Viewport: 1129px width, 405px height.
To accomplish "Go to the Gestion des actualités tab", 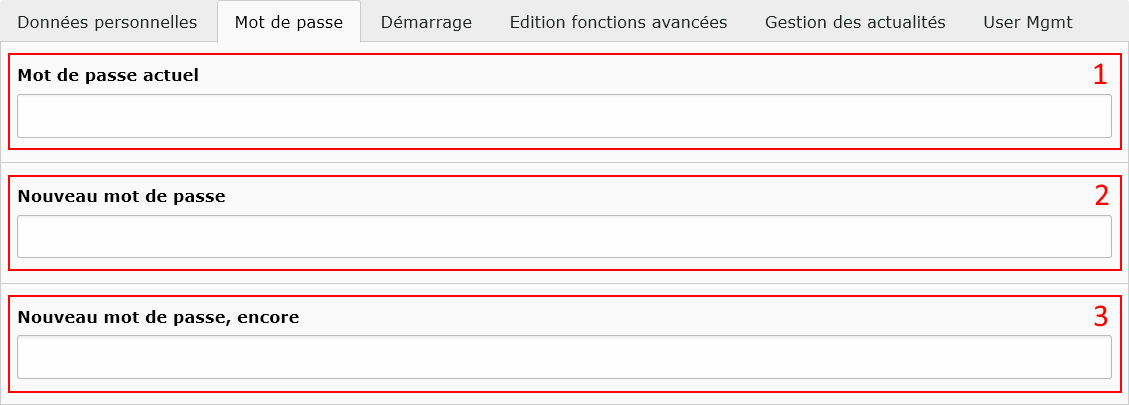I will pyautogui.click(x=855, y=22).
